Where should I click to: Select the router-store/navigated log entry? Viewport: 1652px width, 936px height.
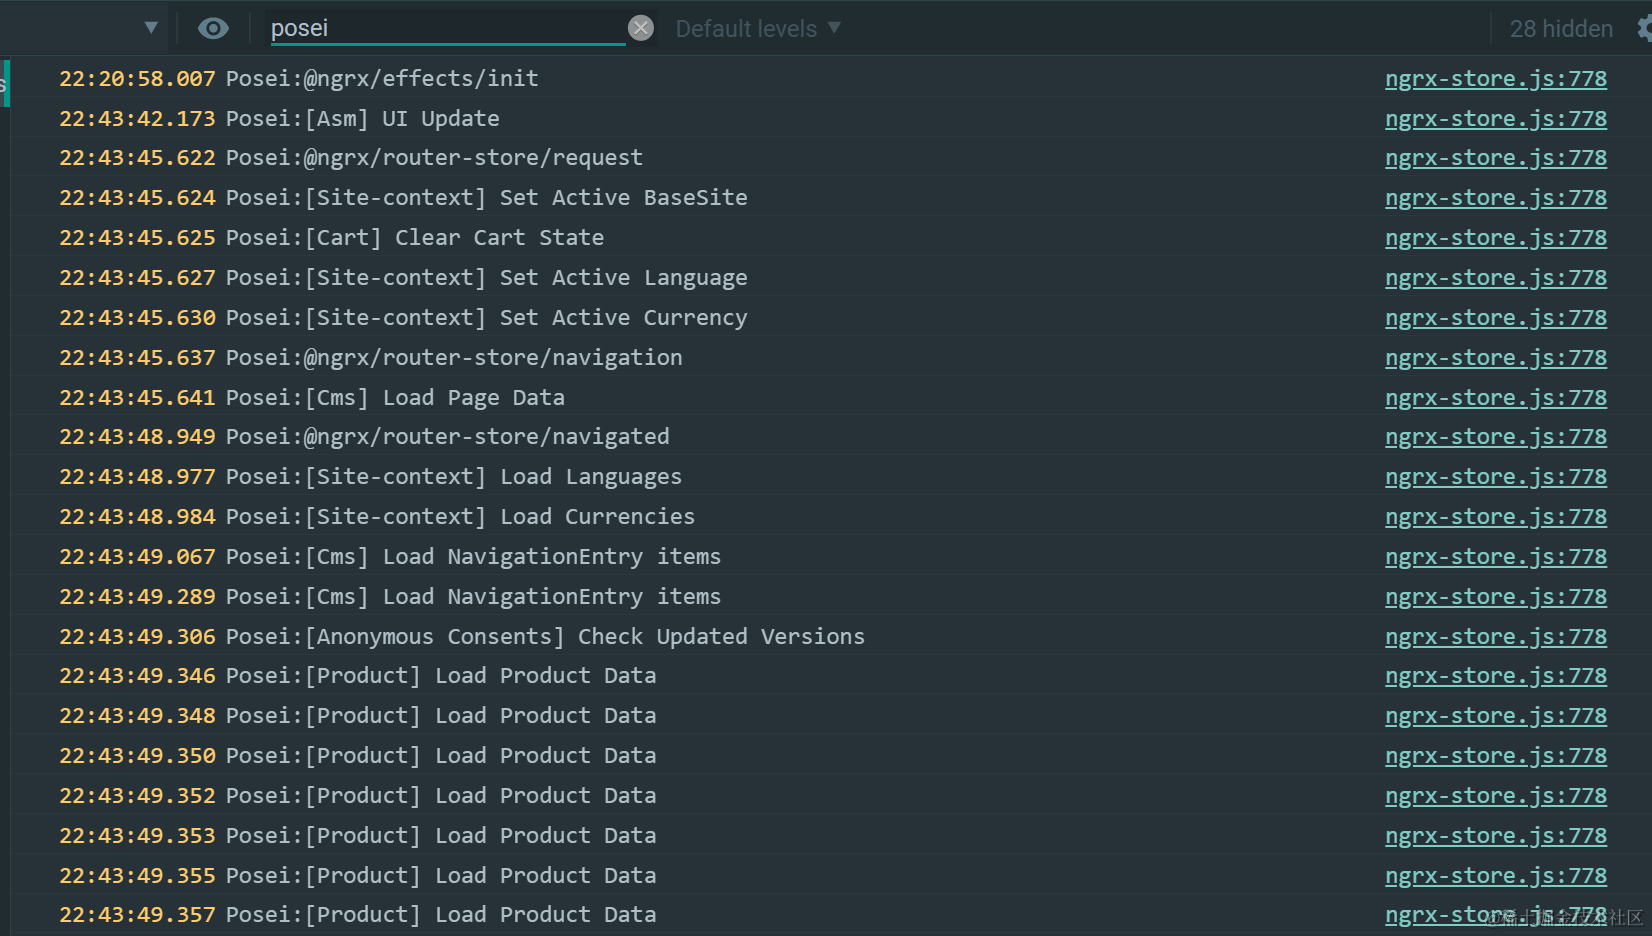(447, 437)
